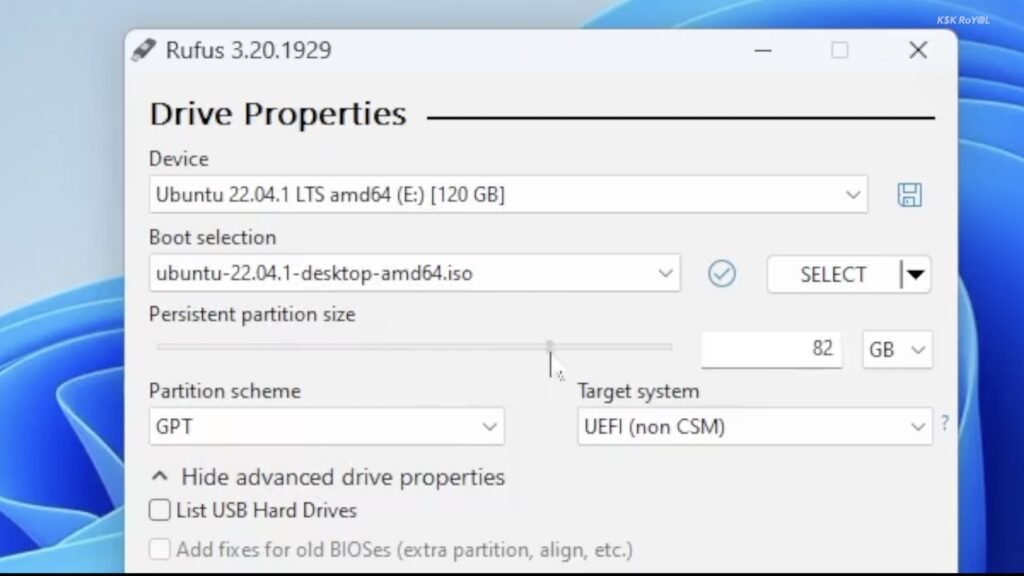
Task: Enable the List USB Hard Drives checkbox
Action: coord(160,510)
